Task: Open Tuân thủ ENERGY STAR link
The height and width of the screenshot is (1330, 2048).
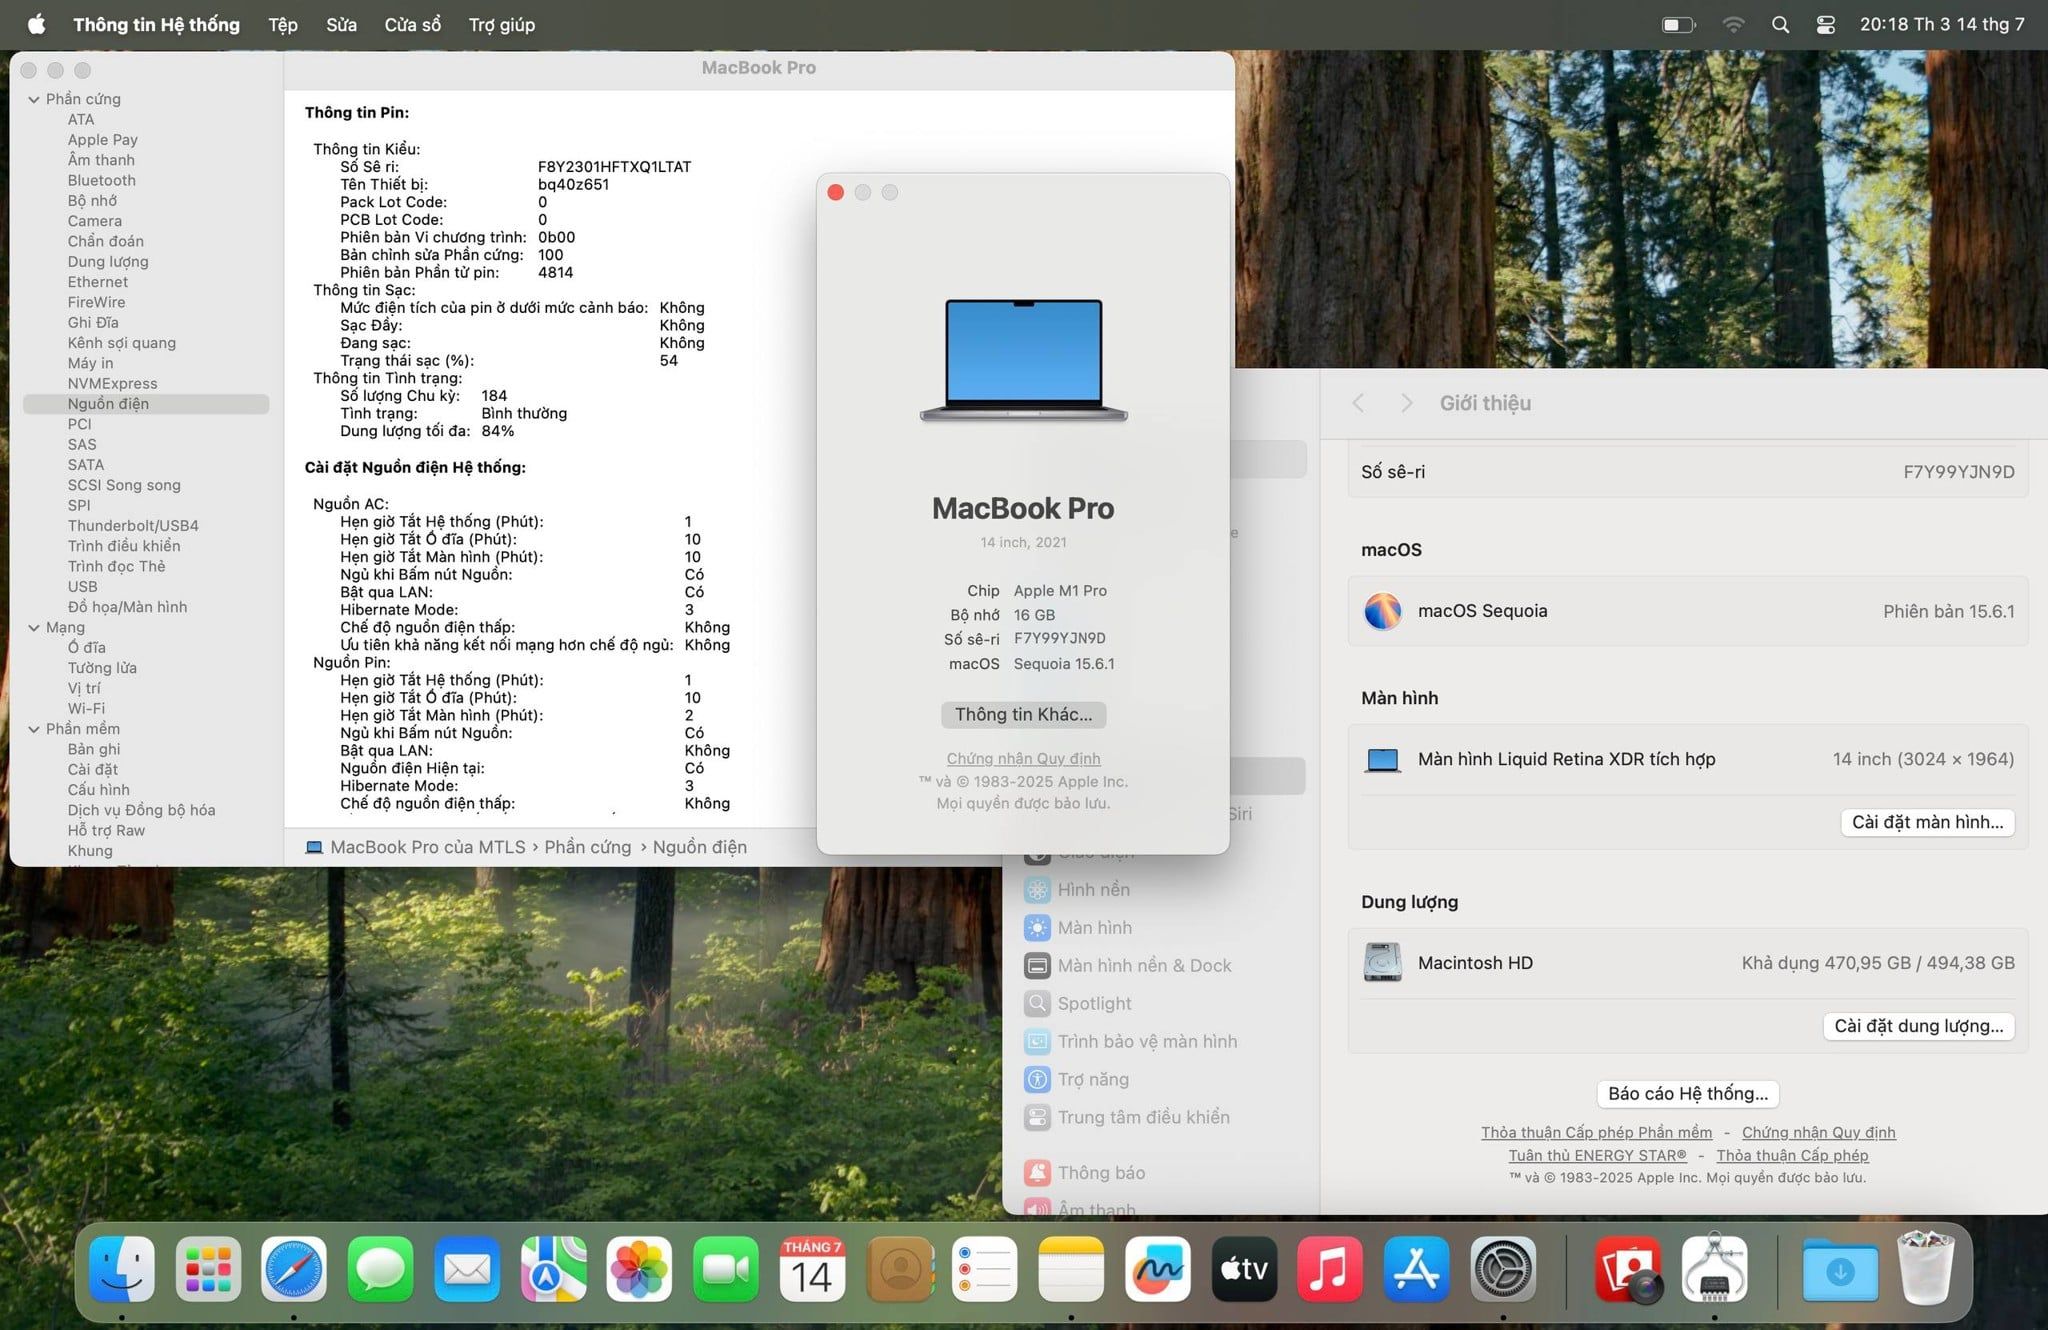Action: (x=1597, y=1155)
